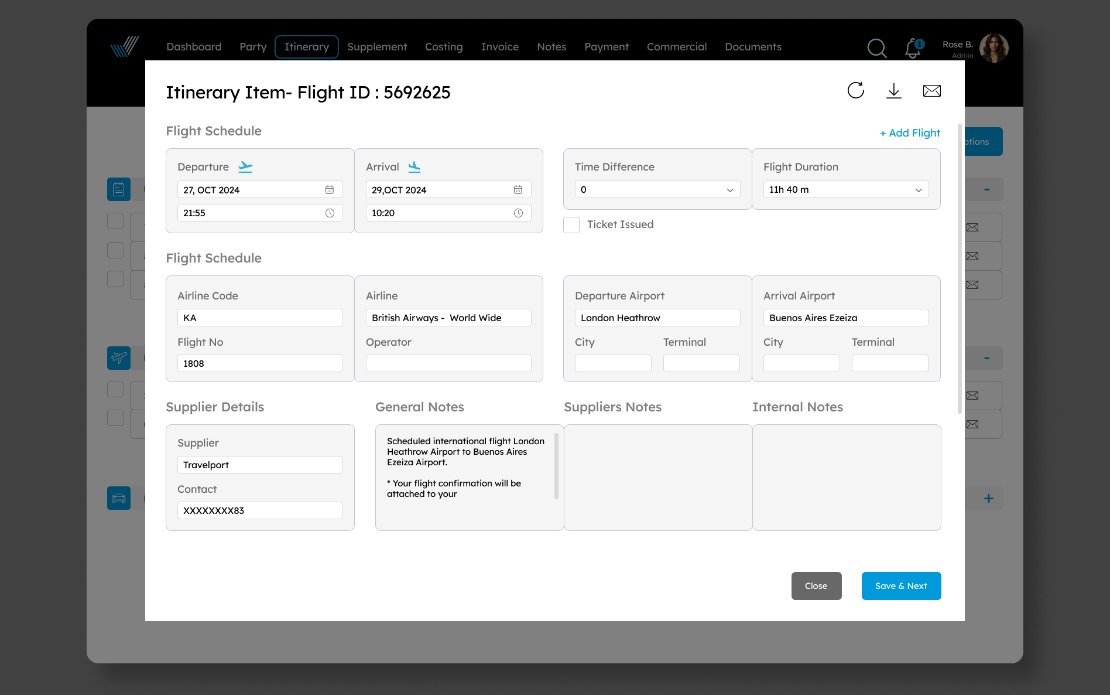Click the Departure date field 27, OCT 2024
This screenshot has height=695, width=1110.
tap(260, 190)
